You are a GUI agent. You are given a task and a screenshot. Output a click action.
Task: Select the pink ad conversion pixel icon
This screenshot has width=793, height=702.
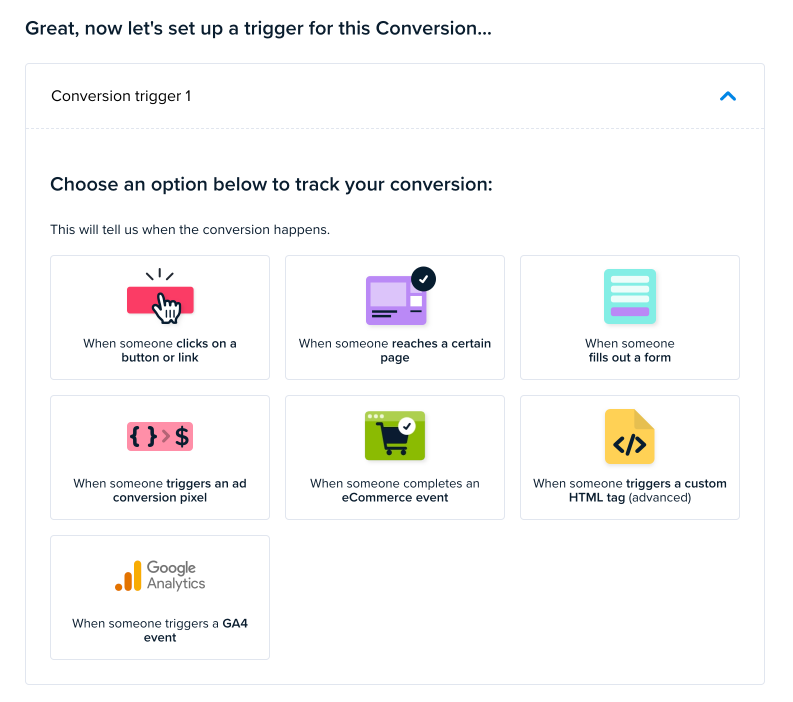(160, 436)
